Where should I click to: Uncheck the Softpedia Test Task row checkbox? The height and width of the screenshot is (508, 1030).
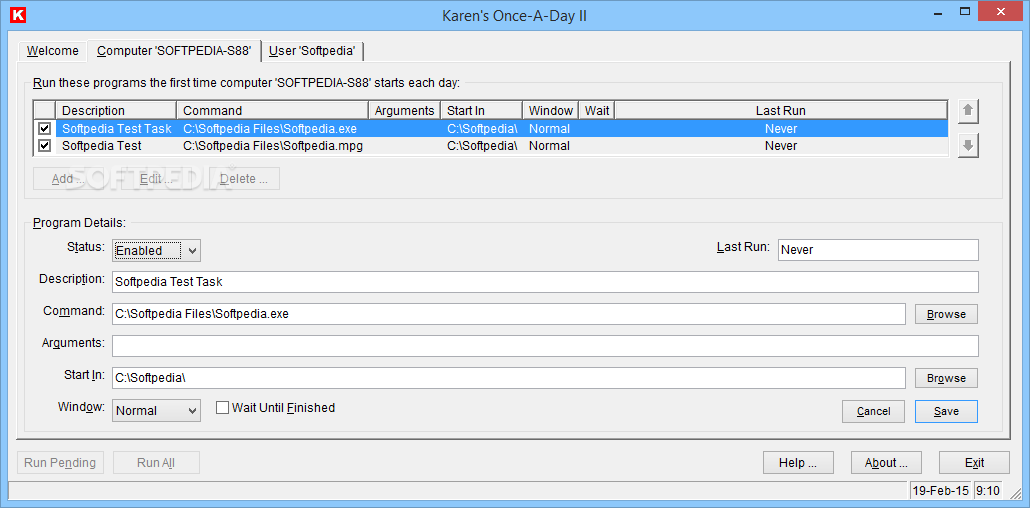pos(45,129)
